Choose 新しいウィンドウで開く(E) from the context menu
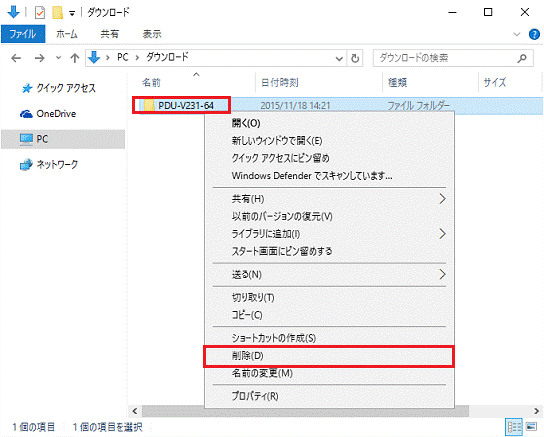 click(329, 140)
